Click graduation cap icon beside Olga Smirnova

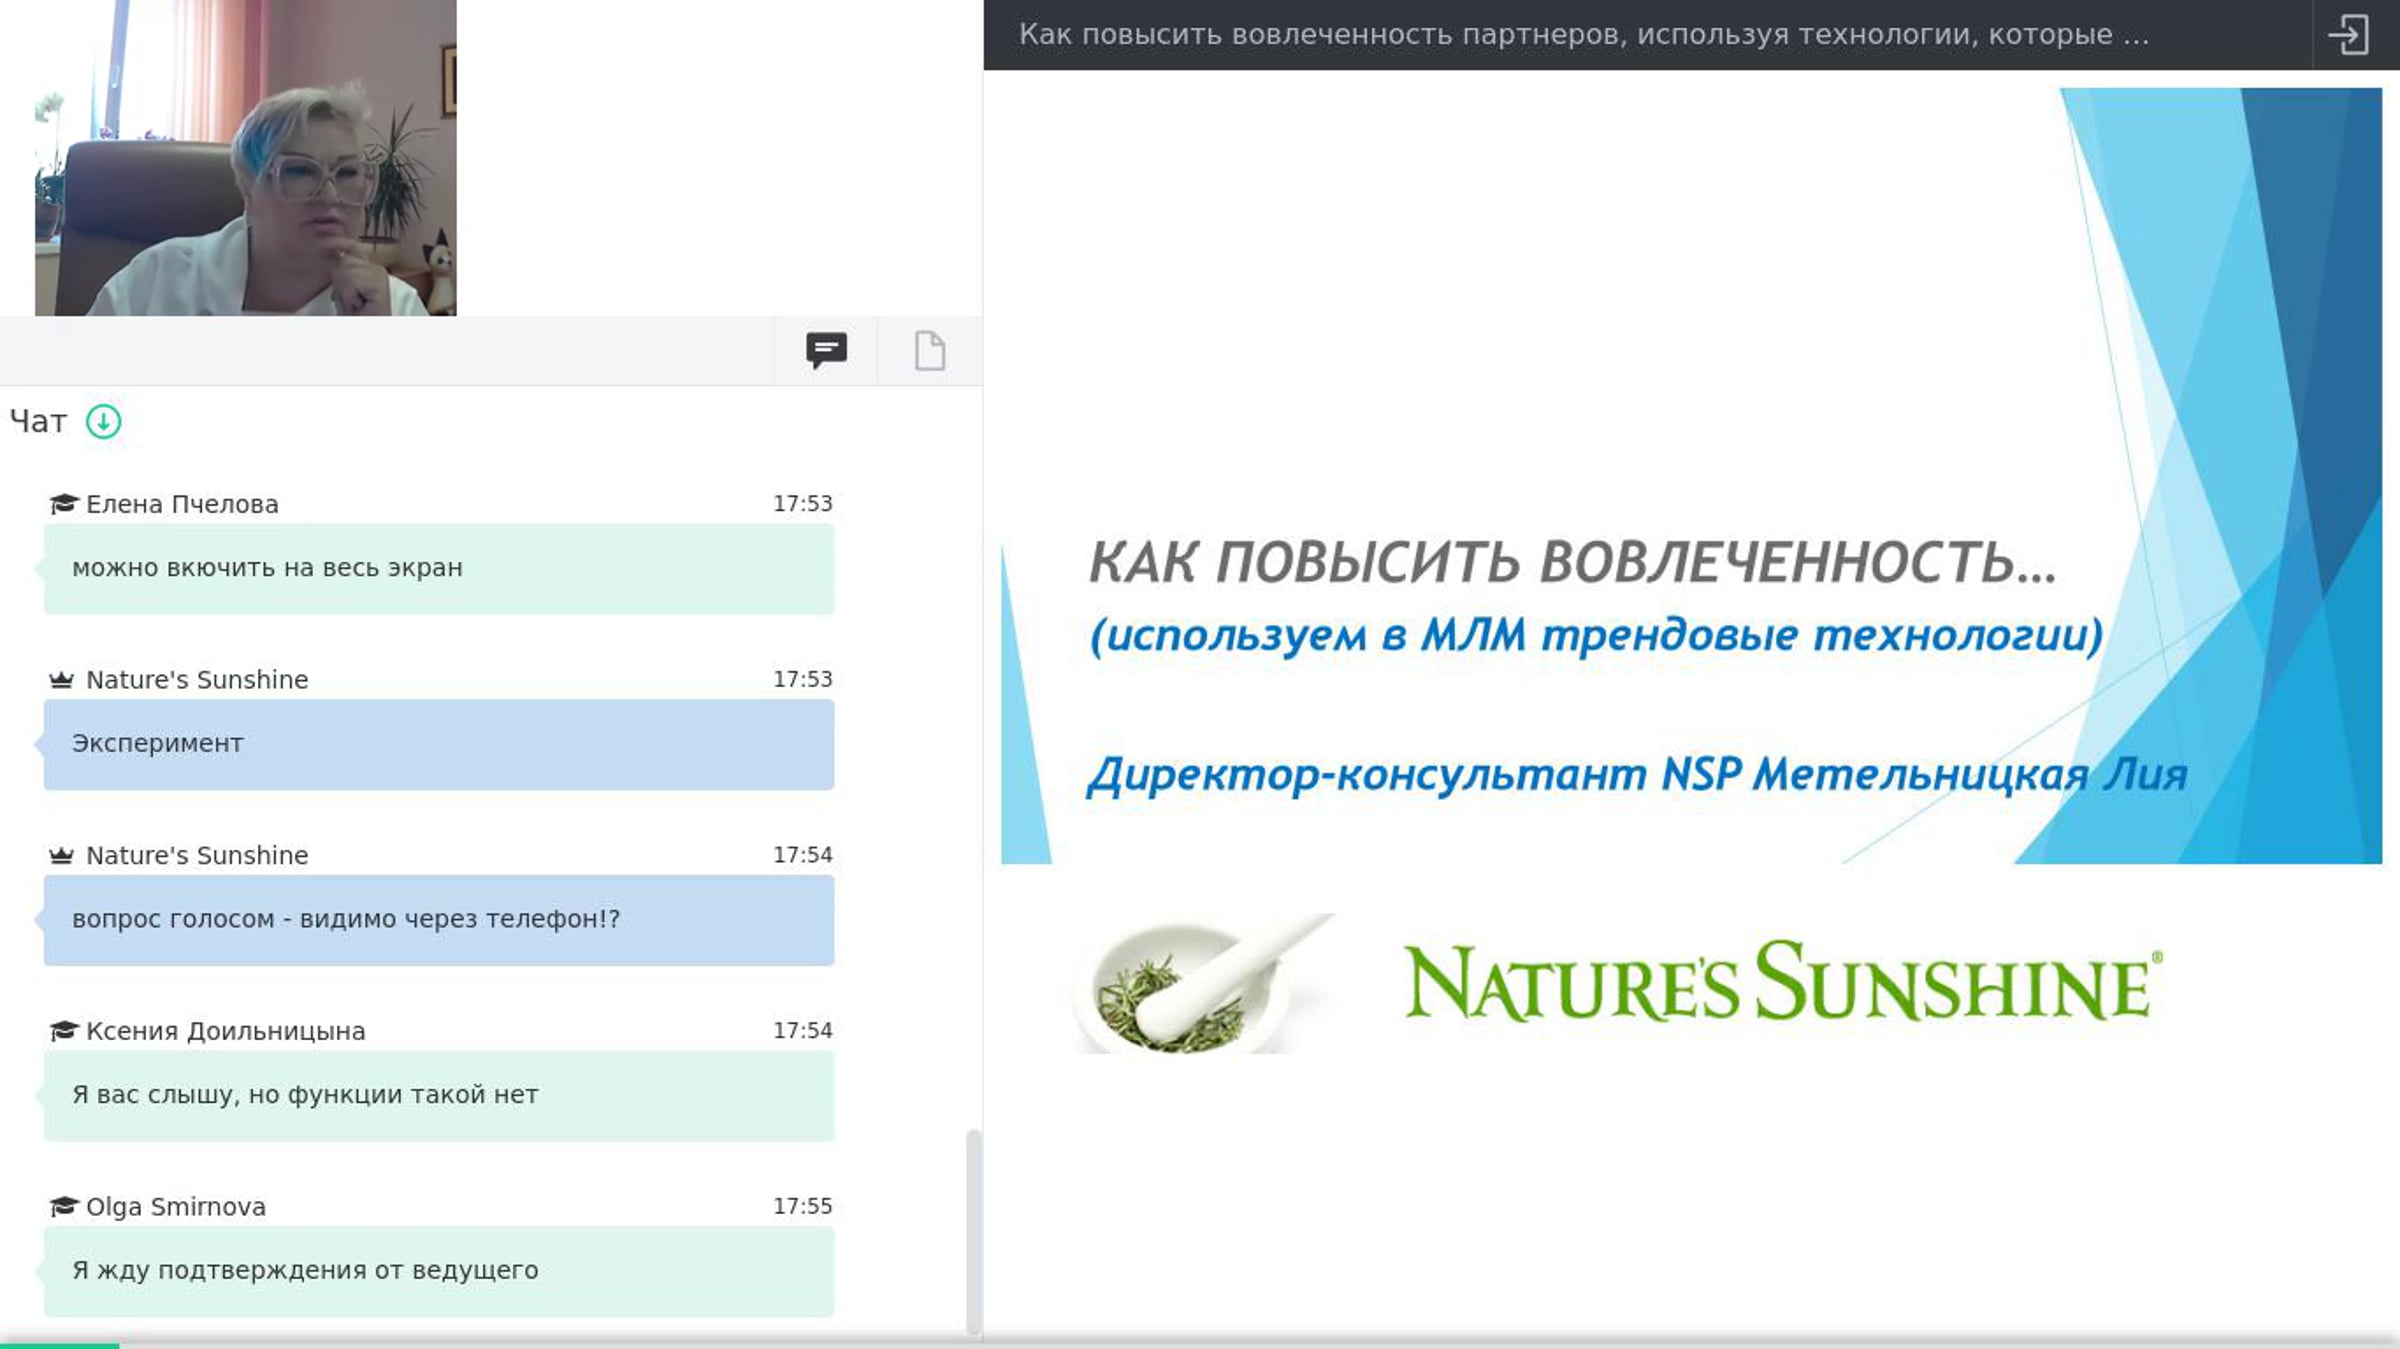click(x=63, y=1206)
